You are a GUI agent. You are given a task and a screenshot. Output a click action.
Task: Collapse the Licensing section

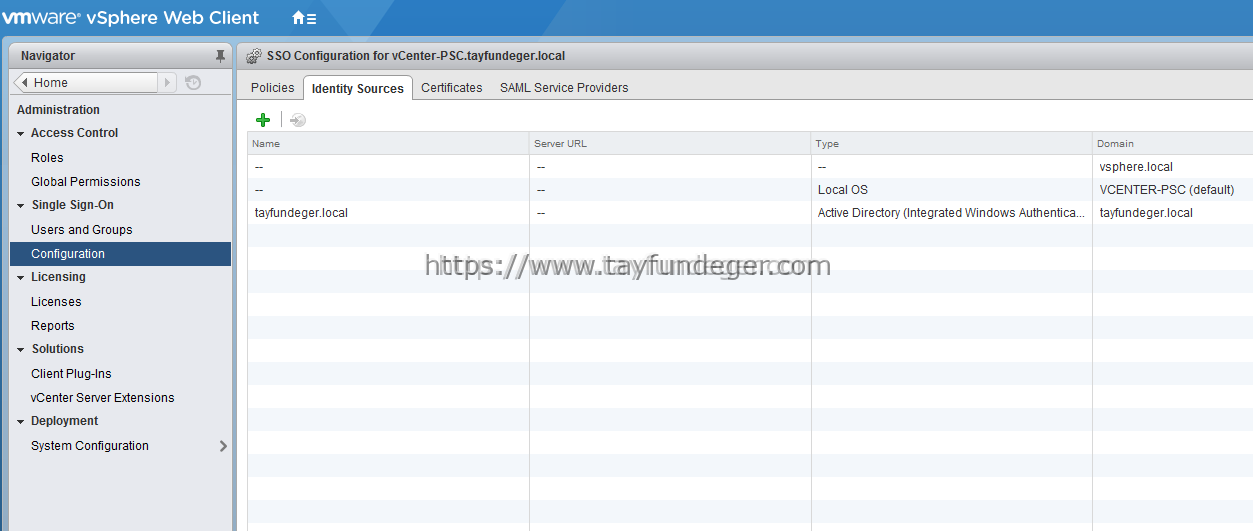pyautogui.click(x=21, y=278)
